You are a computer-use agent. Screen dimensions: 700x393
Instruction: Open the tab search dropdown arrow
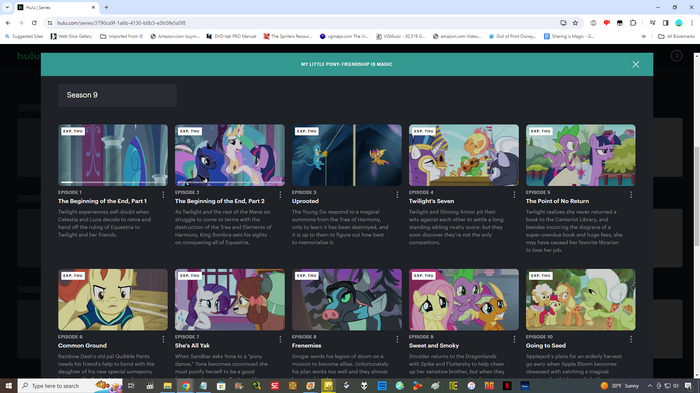pyautogui.click(x=7, y=7)
